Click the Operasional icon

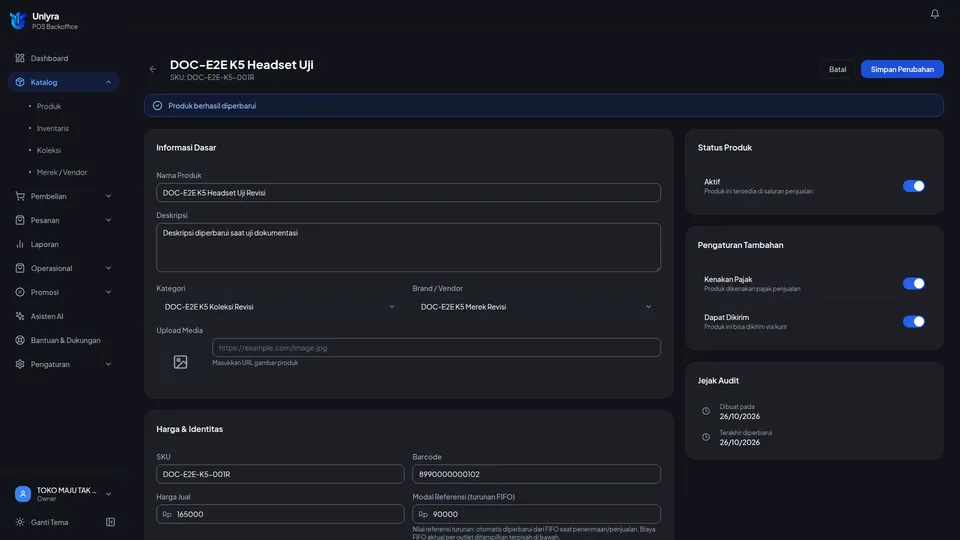pos(20,268)
